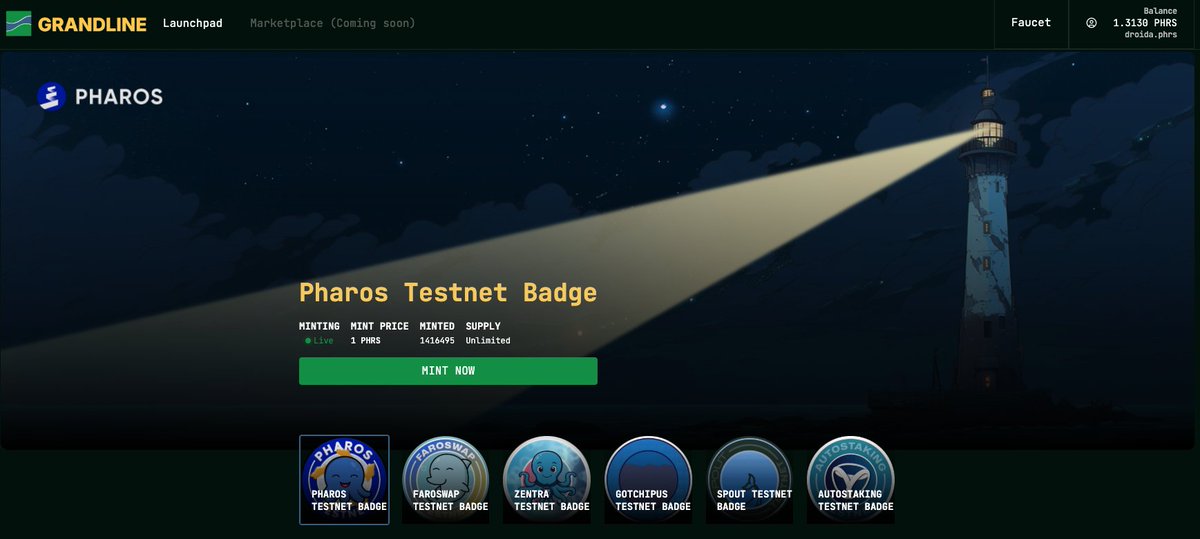The width and height of the screenshot is (1200, 539).
Task: Select the Gotchipus Testnet Badge thumbnail
Action: point(648,479)
